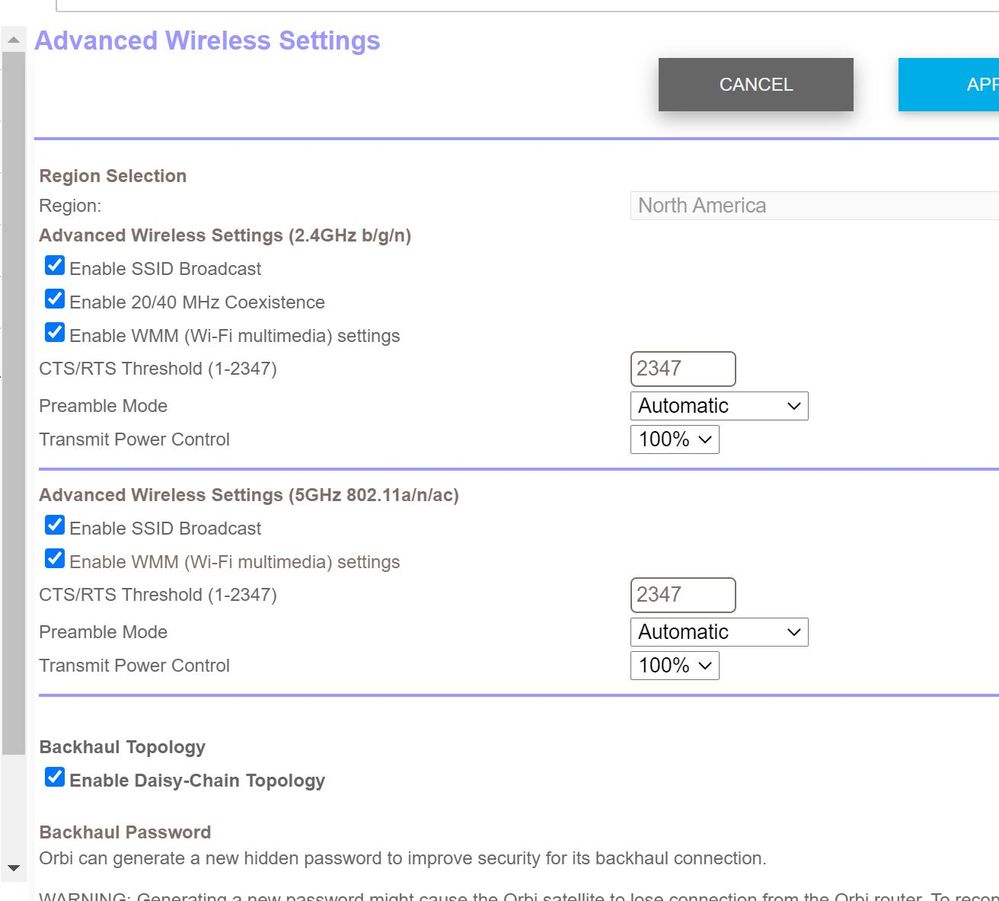Toggle 5GHz Enable SSID Broadcast checkbox
Viewport: 999px width, 901px height.
click(55, 527)
